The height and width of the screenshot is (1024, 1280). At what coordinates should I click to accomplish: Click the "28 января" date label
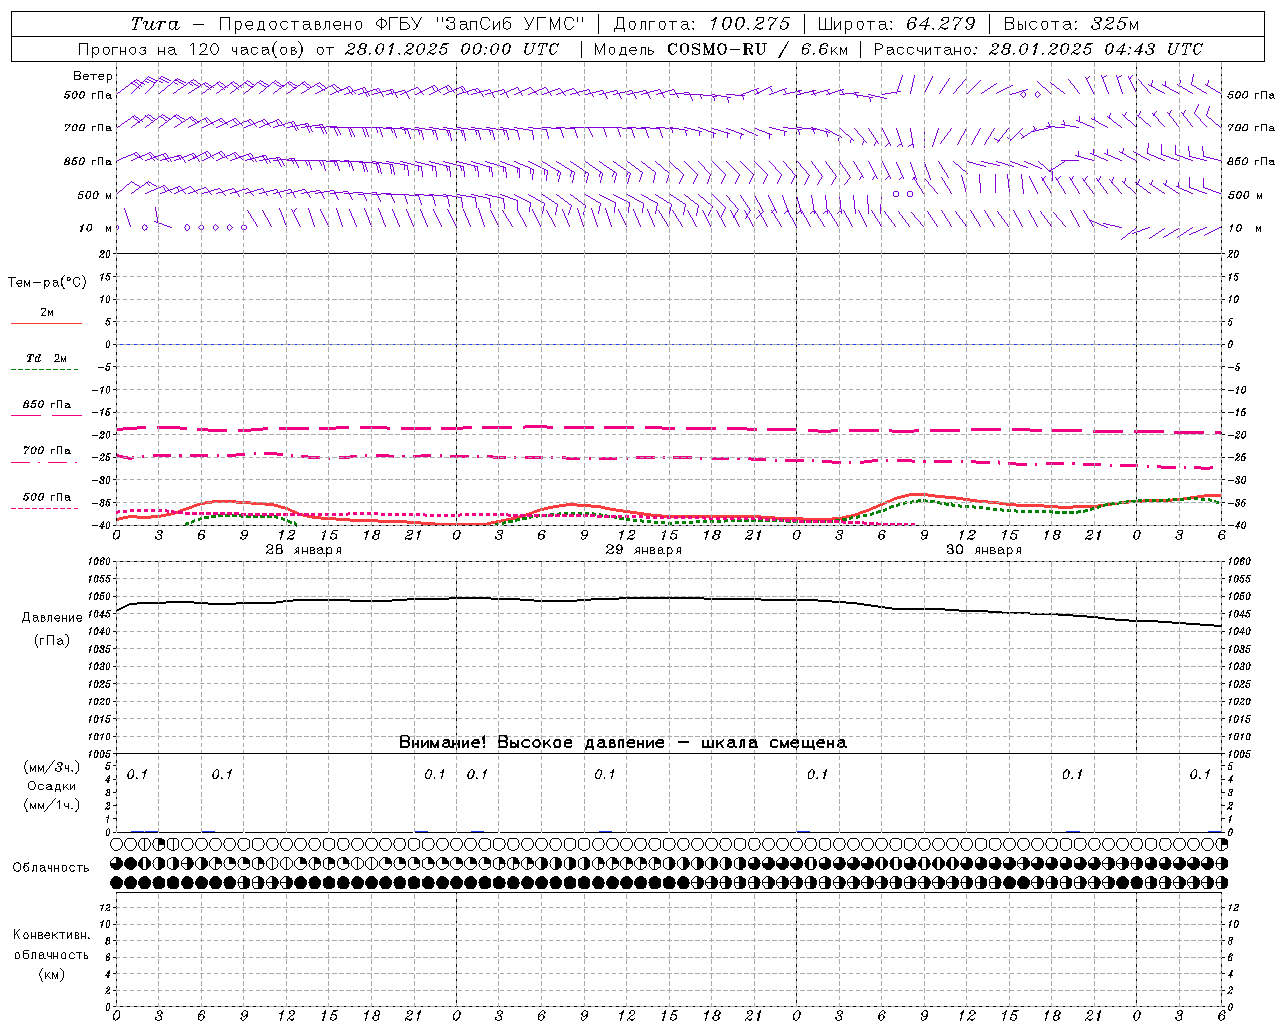[303, 550]
